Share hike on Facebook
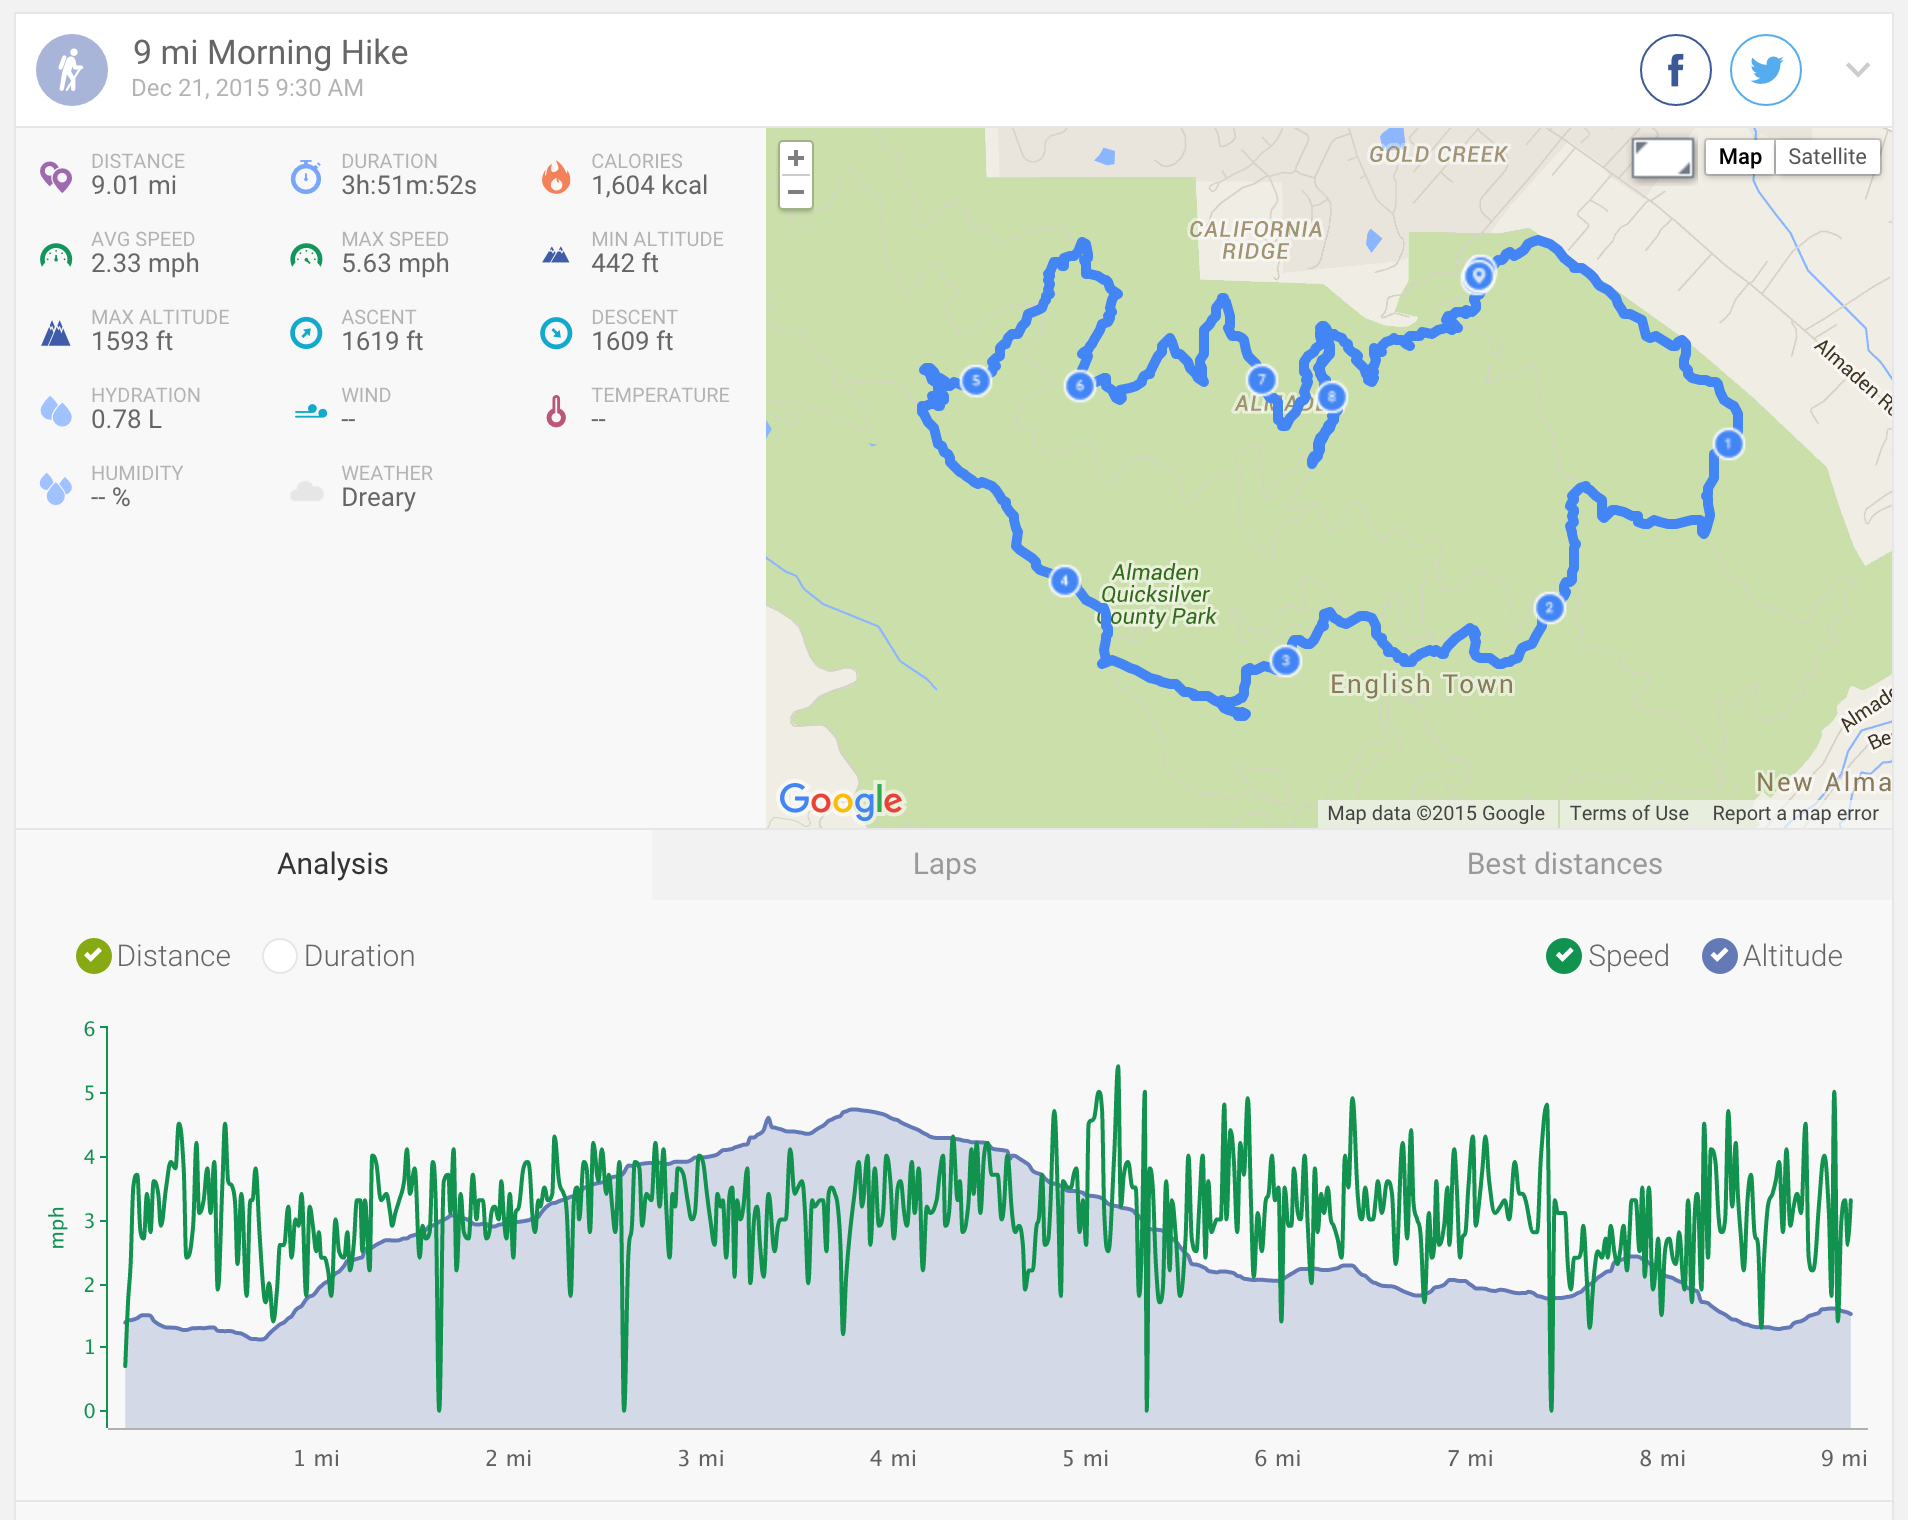This screenshot has width=1908, height=1520. pos(1675,70)
